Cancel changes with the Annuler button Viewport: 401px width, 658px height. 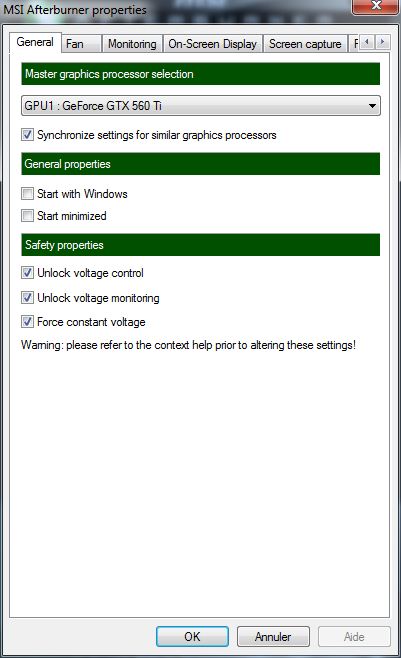273,637
